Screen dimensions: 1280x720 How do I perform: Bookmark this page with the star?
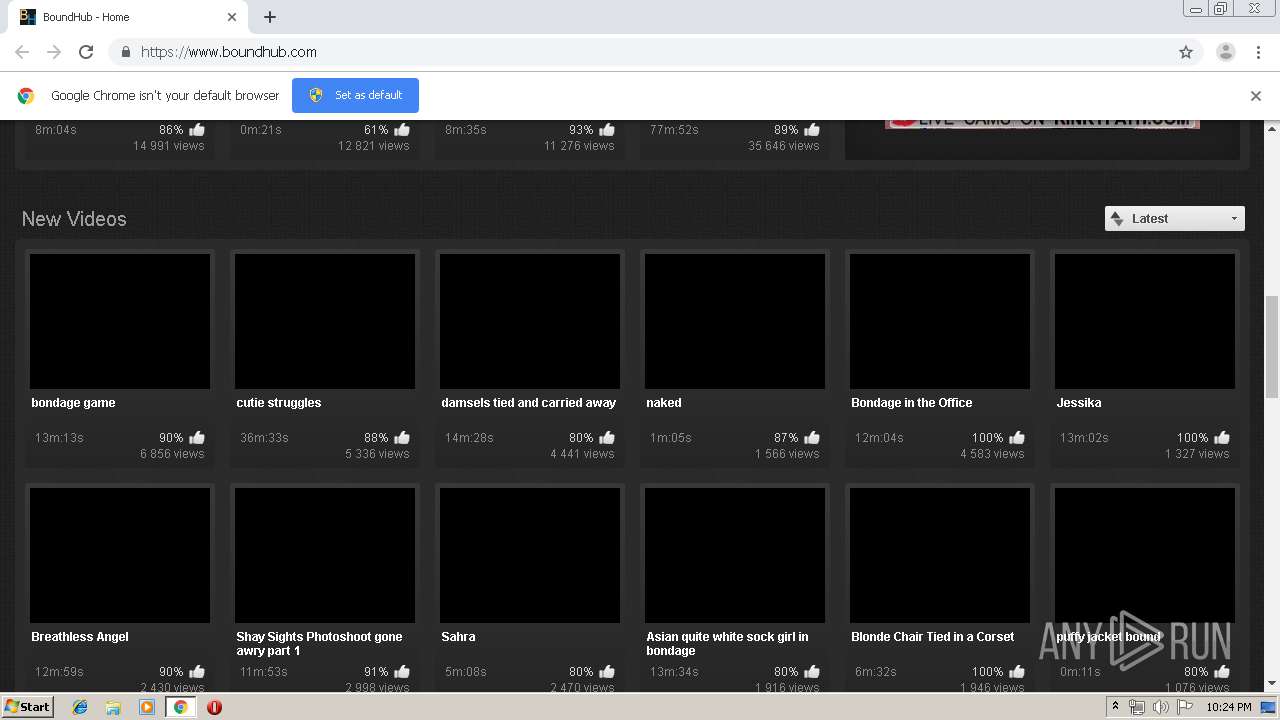click(1186, 52)
